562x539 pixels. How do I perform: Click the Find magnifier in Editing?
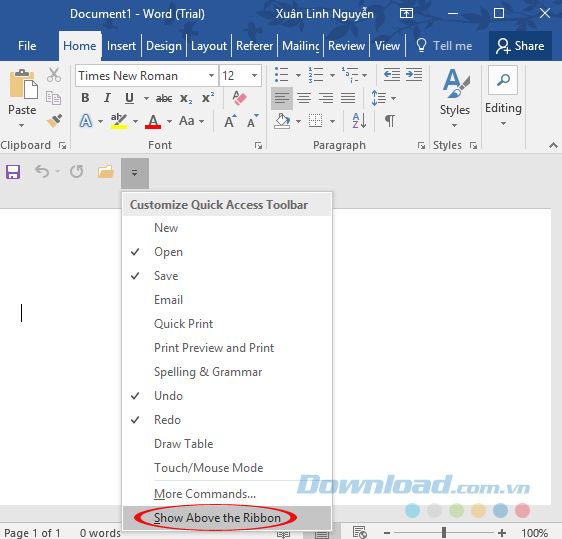(503, 80)
